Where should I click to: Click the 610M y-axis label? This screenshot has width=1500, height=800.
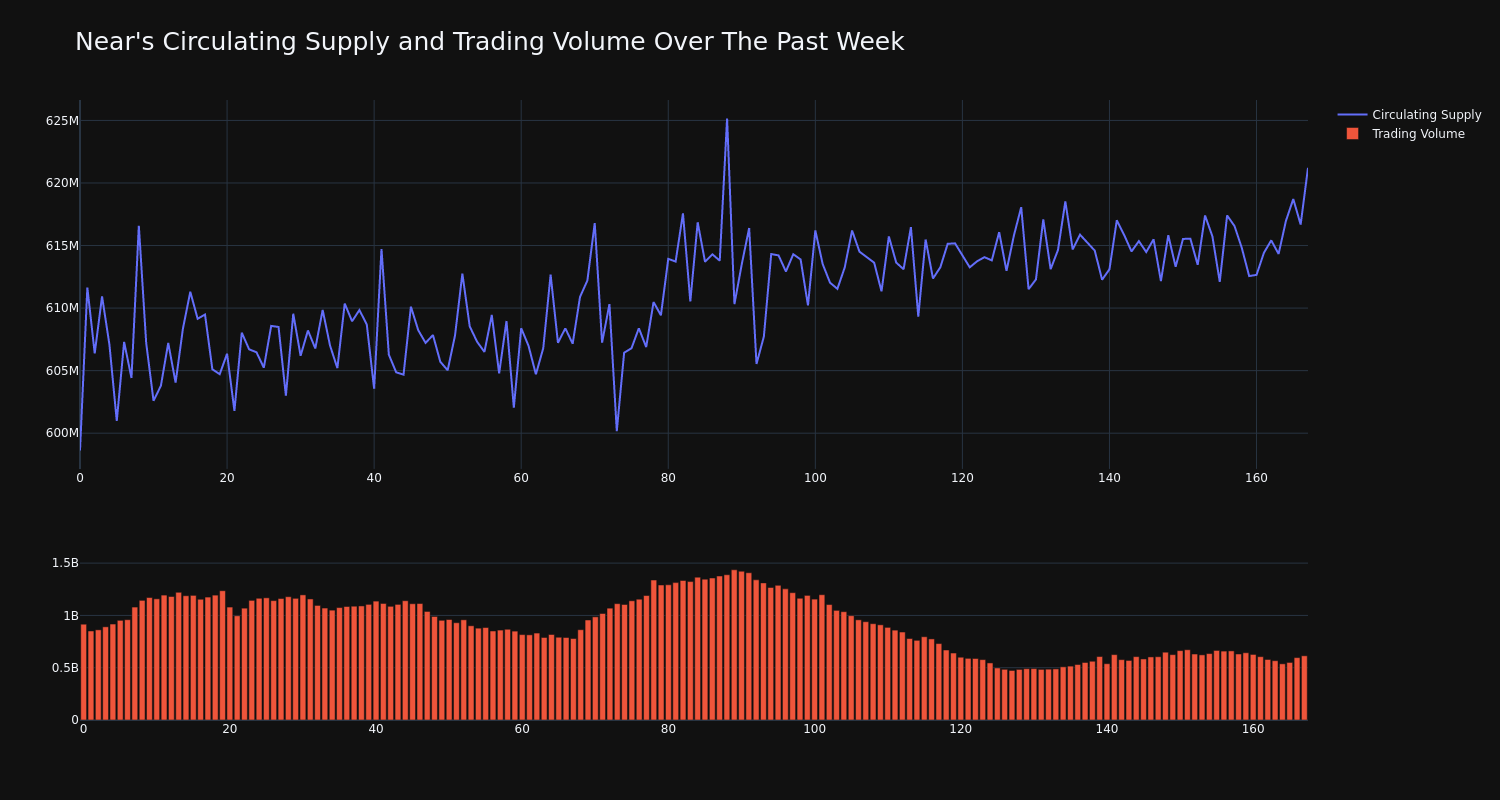[x=62, y=308]
